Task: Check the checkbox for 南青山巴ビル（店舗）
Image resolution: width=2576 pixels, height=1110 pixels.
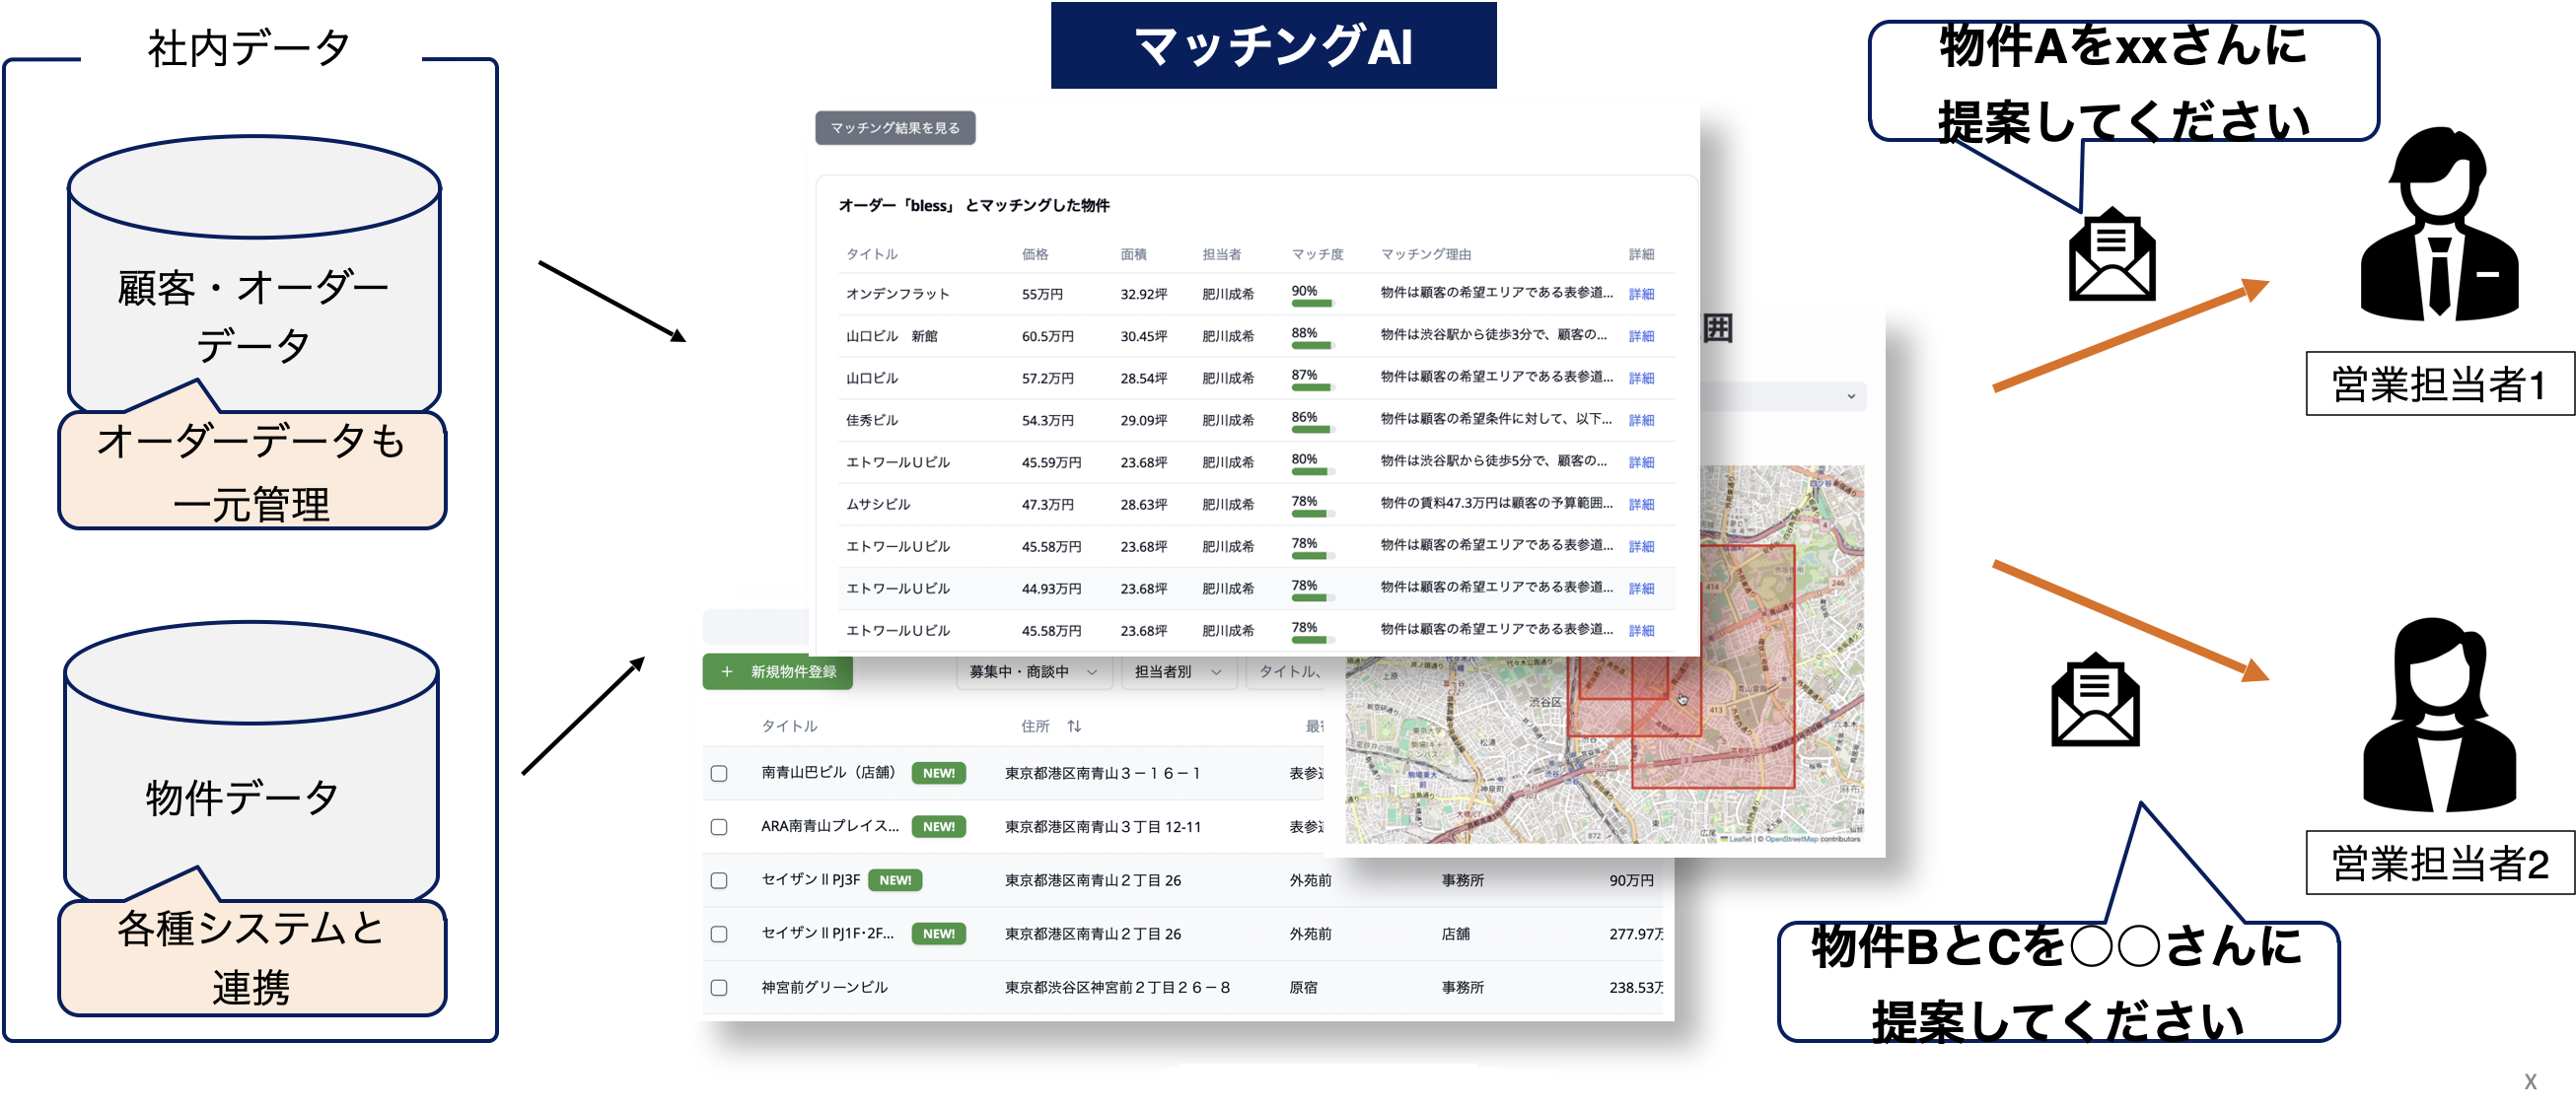Action: 718,773
